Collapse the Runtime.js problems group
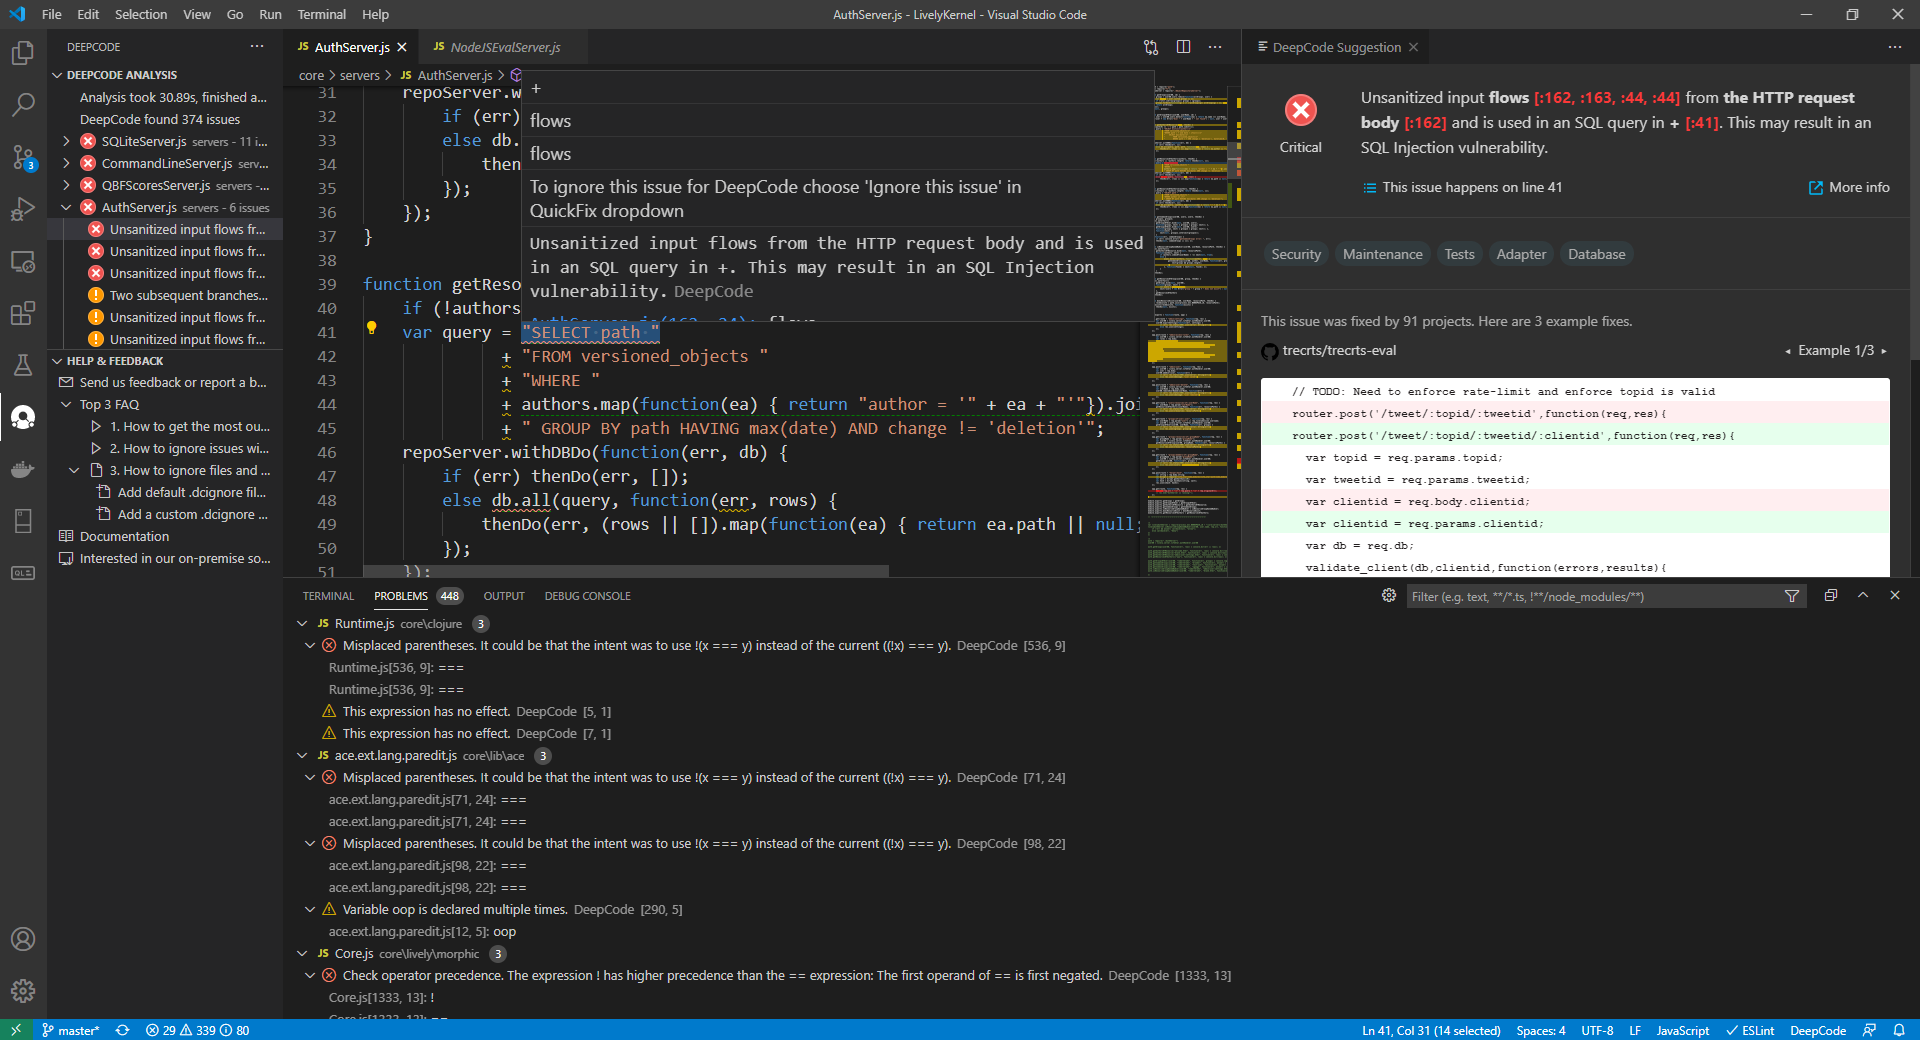Viewport: 1920px width, 1040px height. coord(302,623)
